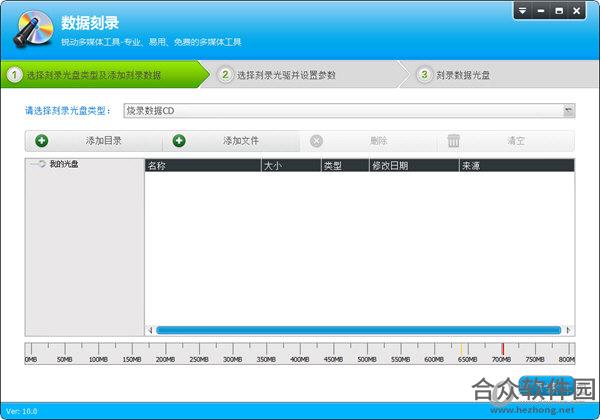Maximize the 数据刻录 window
Viewport: 600px width, 420px height.
[559, 11]
